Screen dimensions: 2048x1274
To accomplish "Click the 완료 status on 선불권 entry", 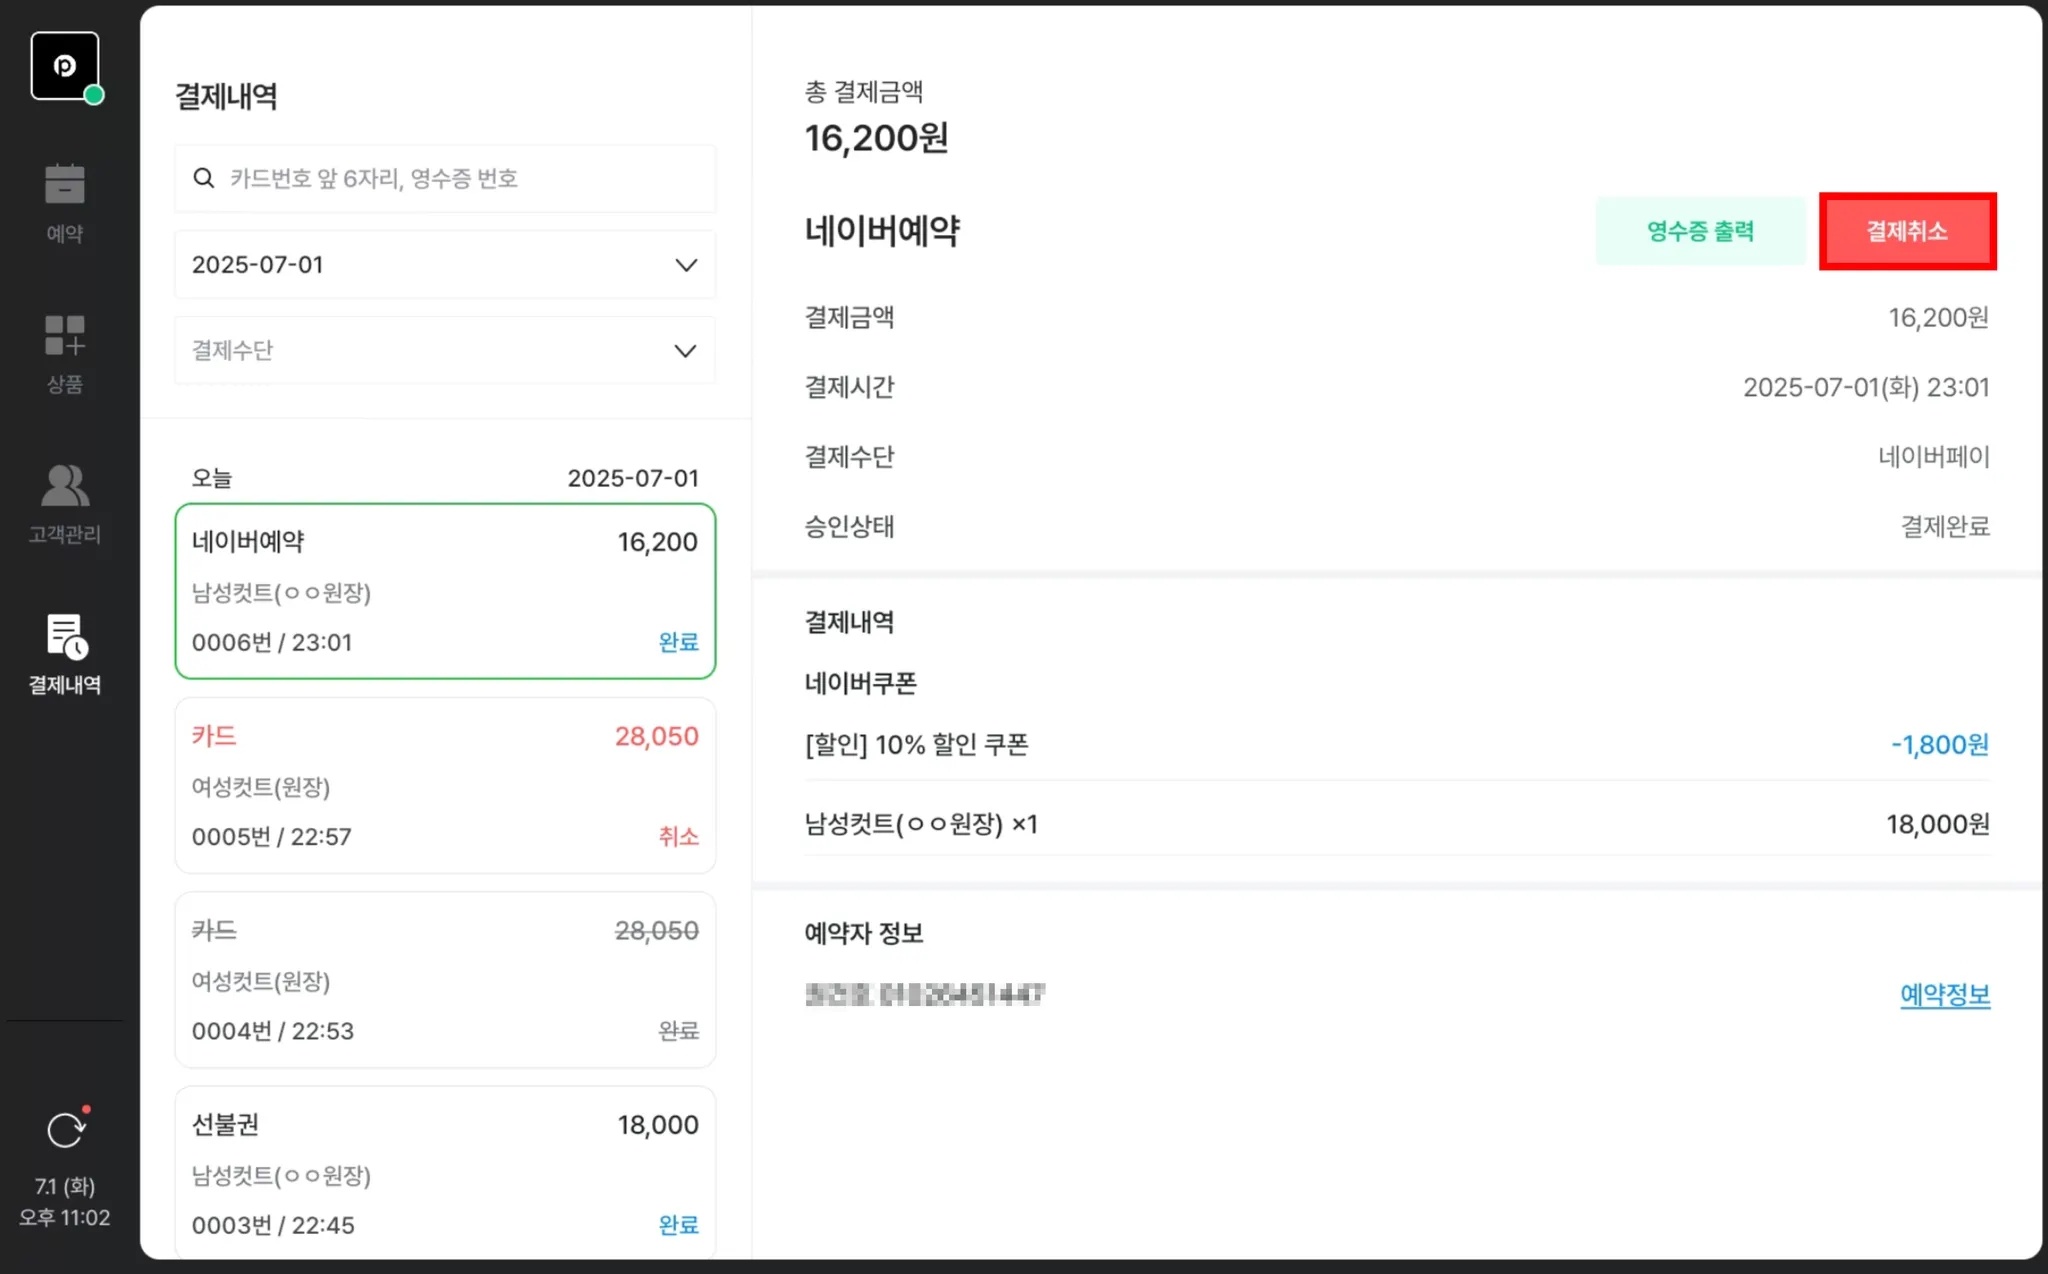I will click(678, 1224).
